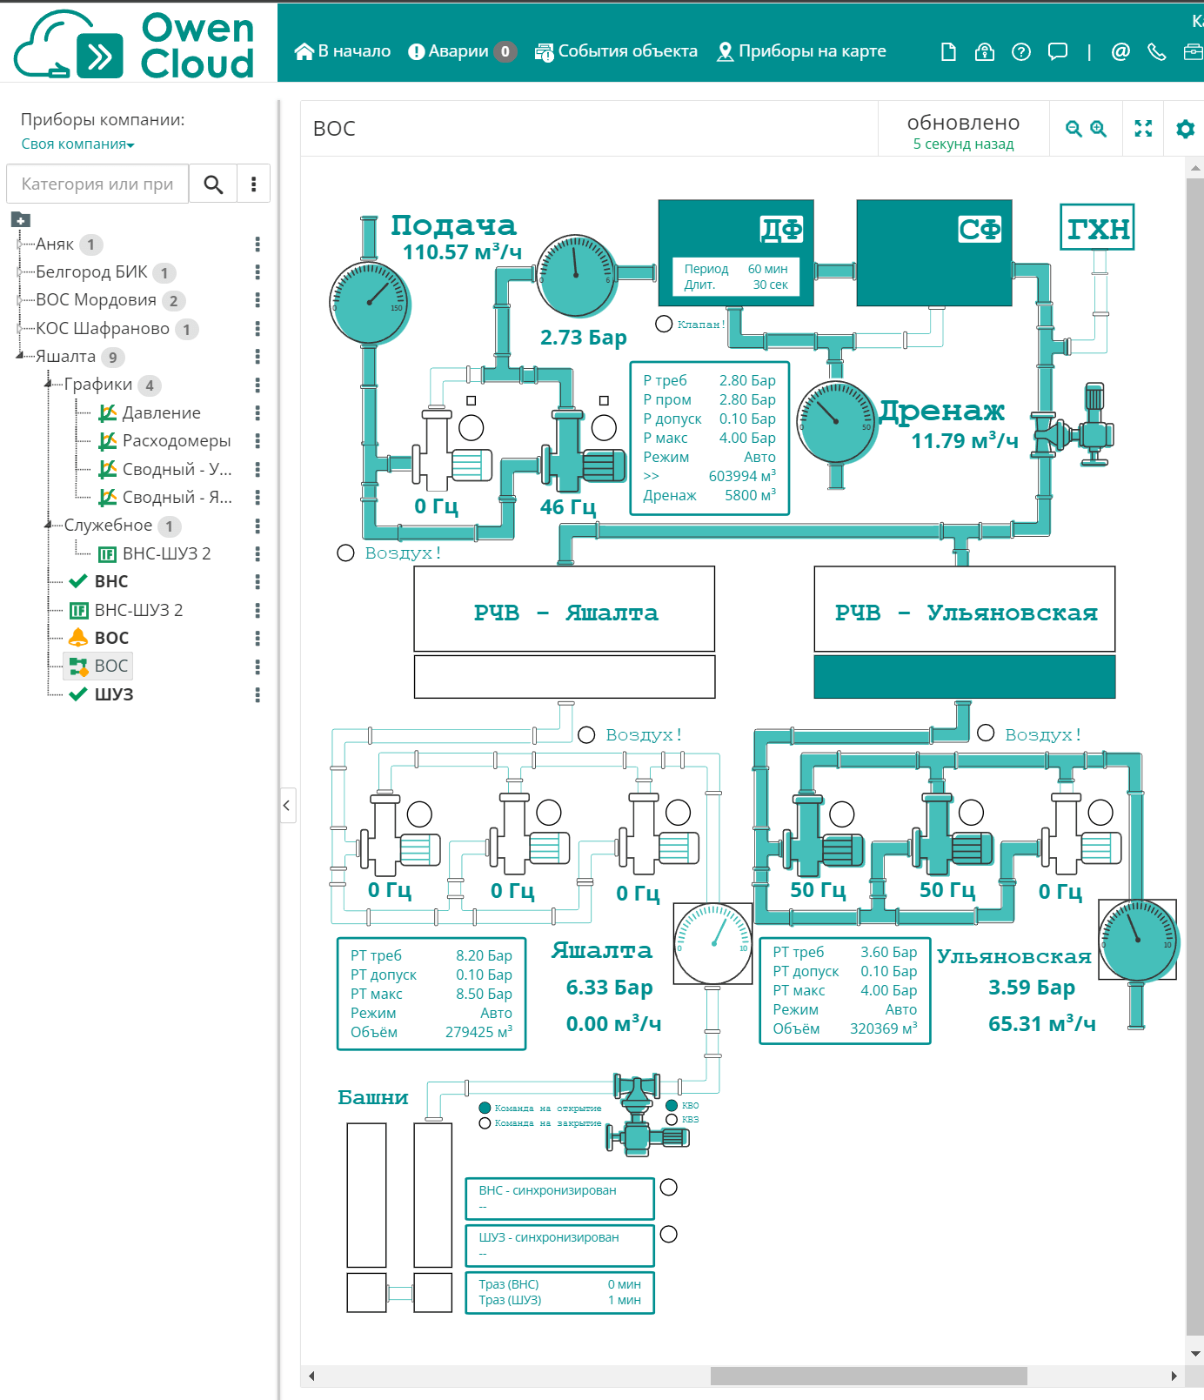Click the chat message bubble icon

[1057, 52]
